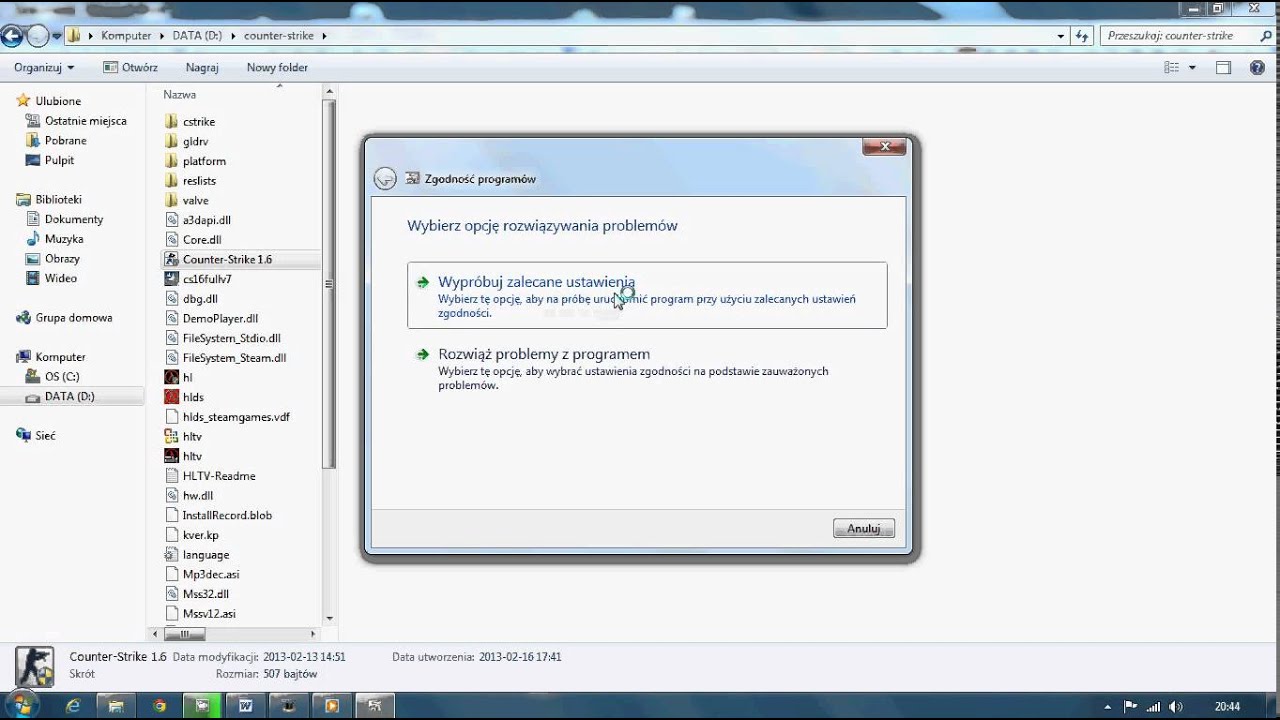Click the volume icon in system tray

1175,706
